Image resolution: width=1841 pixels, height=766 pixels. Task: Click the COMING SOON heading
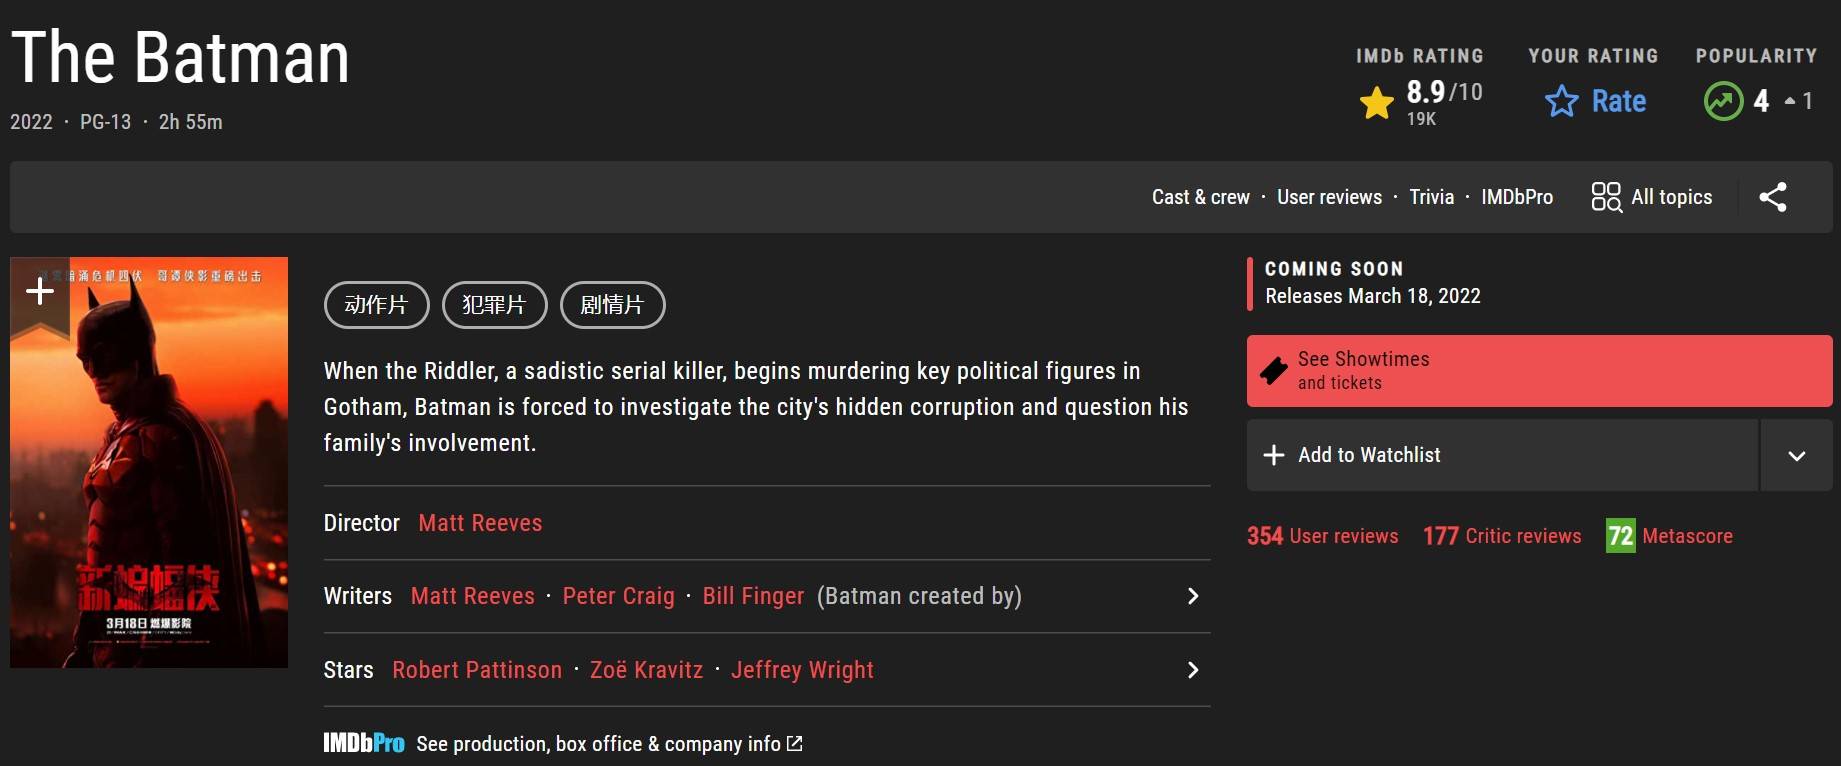(x=1334, y=269)
